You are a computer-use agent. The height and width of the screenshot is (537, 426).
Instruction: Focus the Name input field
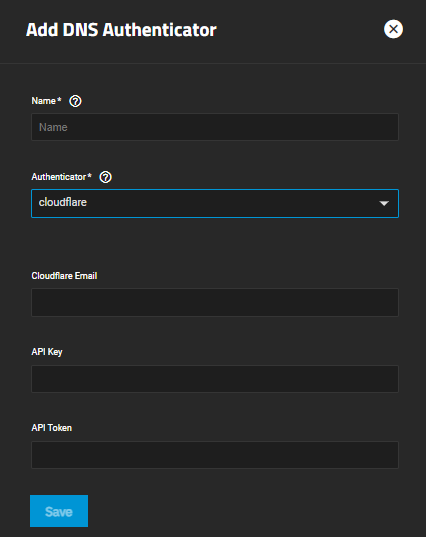(215, 127)
